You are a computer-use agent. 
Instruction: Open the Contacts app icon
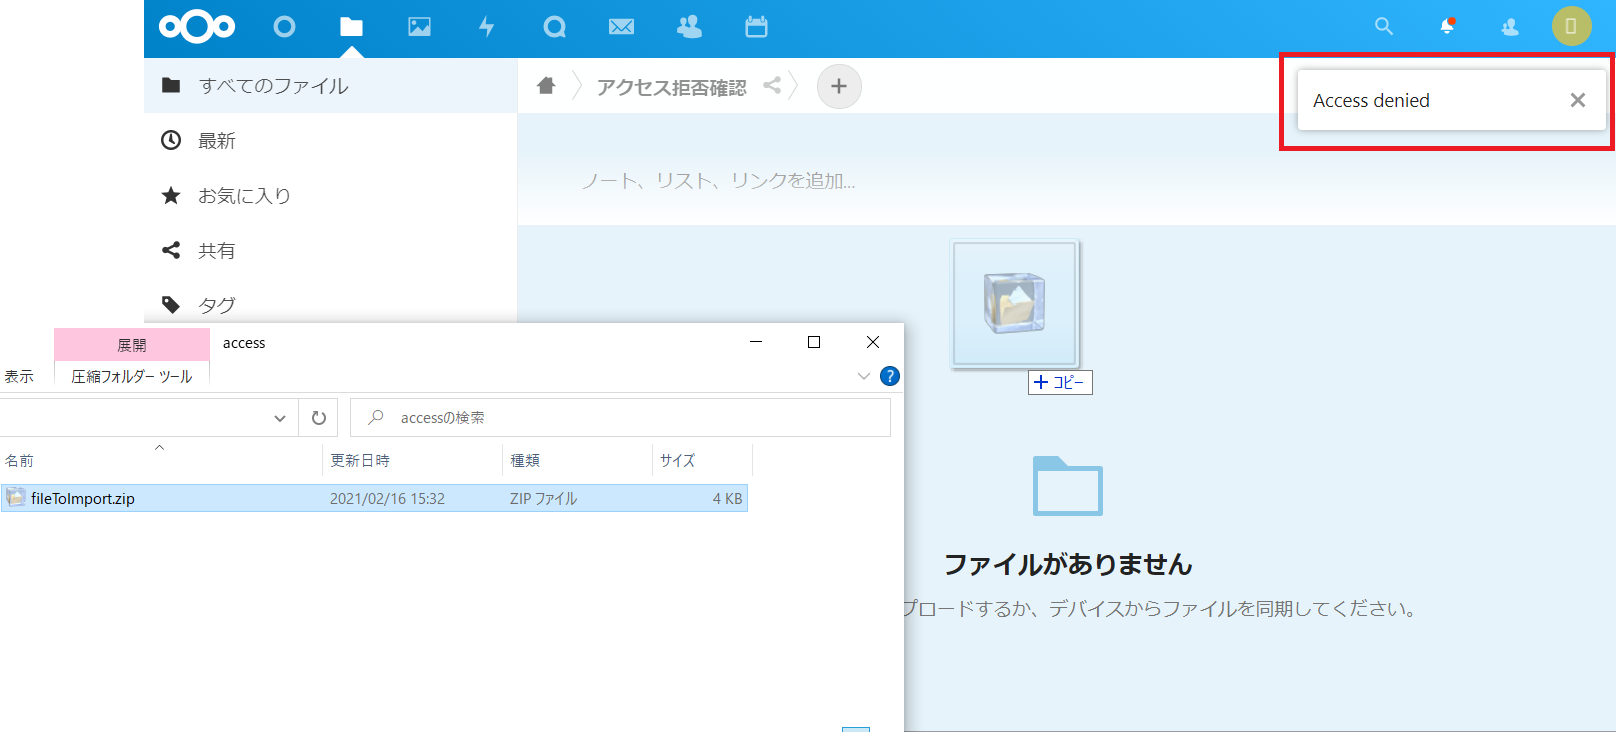tap(689, 27)
